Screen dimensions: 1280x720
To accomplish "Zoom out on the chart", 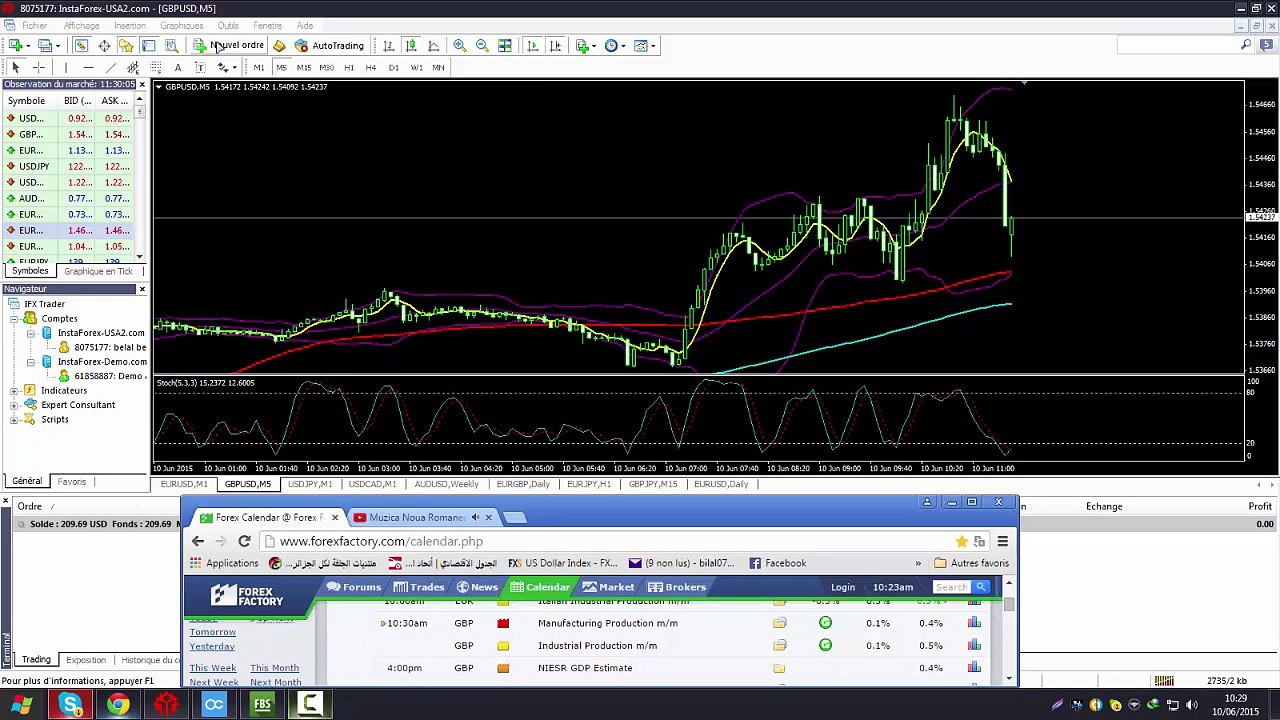I will [x=482, y=45].
